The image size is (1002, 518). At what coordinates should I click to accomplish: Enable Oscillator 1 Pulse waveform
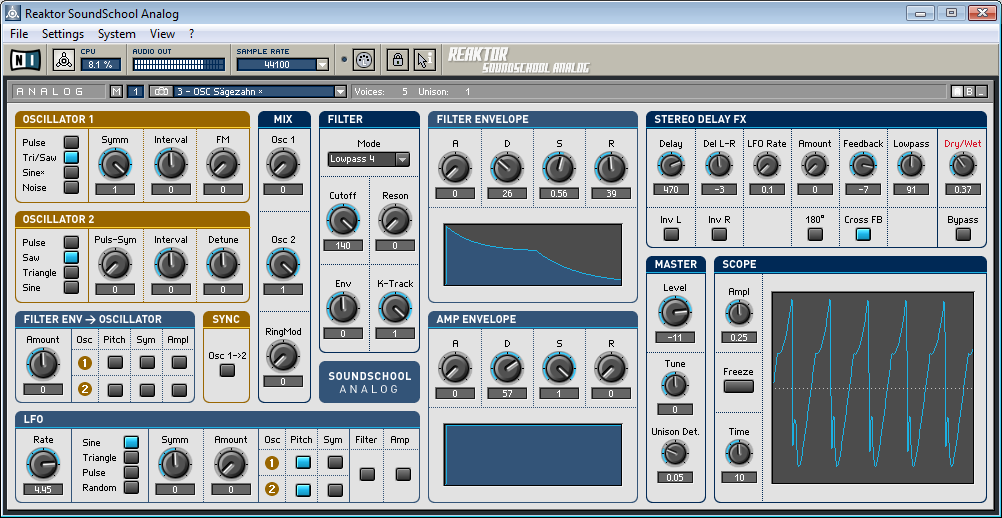click(71, 142)
